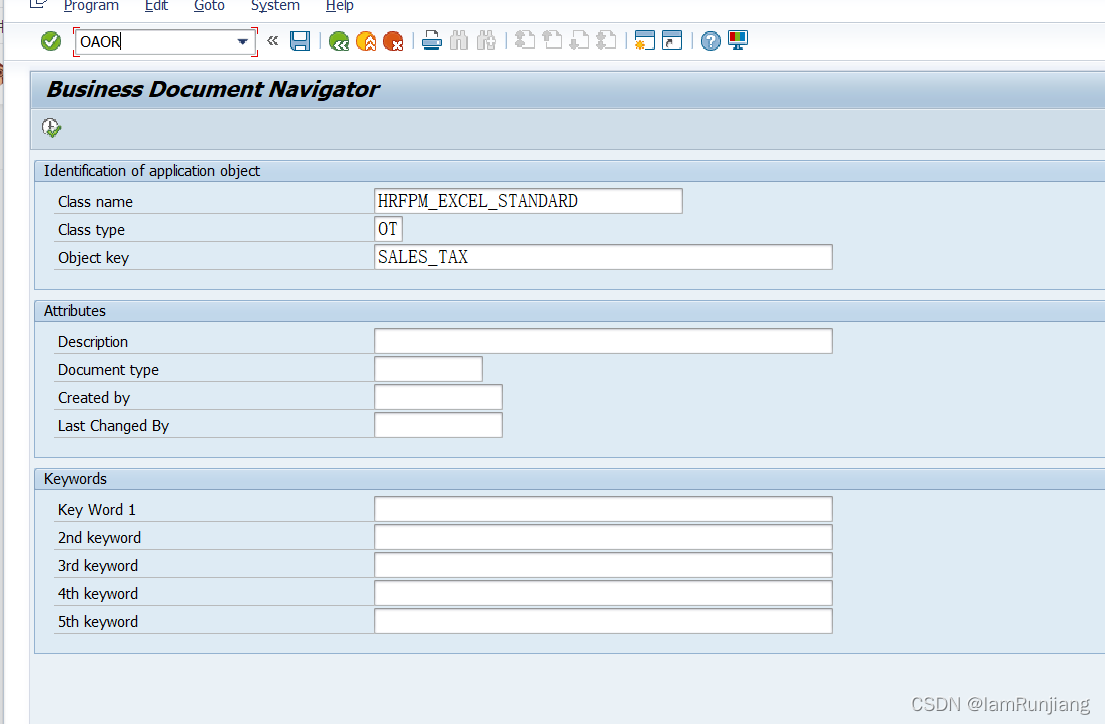Click the Help question mark icon

[711, 41]
